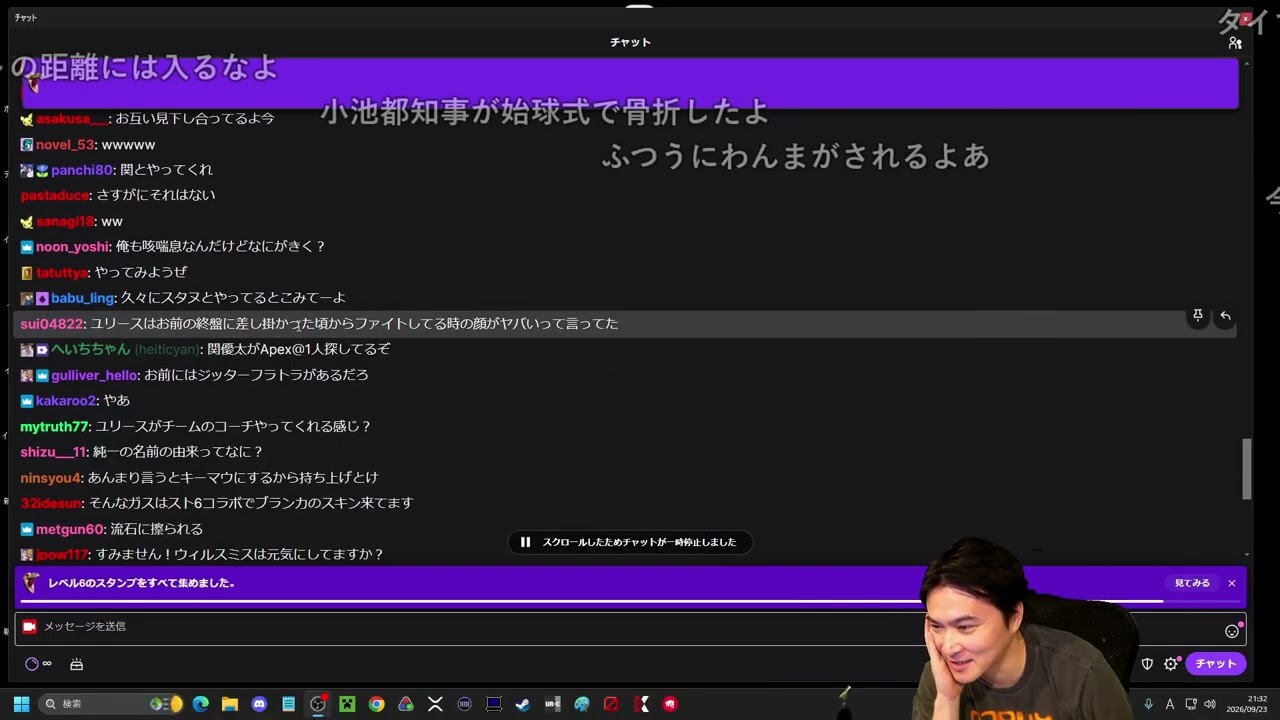Click username gulliver_hello

click(x=94, y=375)
